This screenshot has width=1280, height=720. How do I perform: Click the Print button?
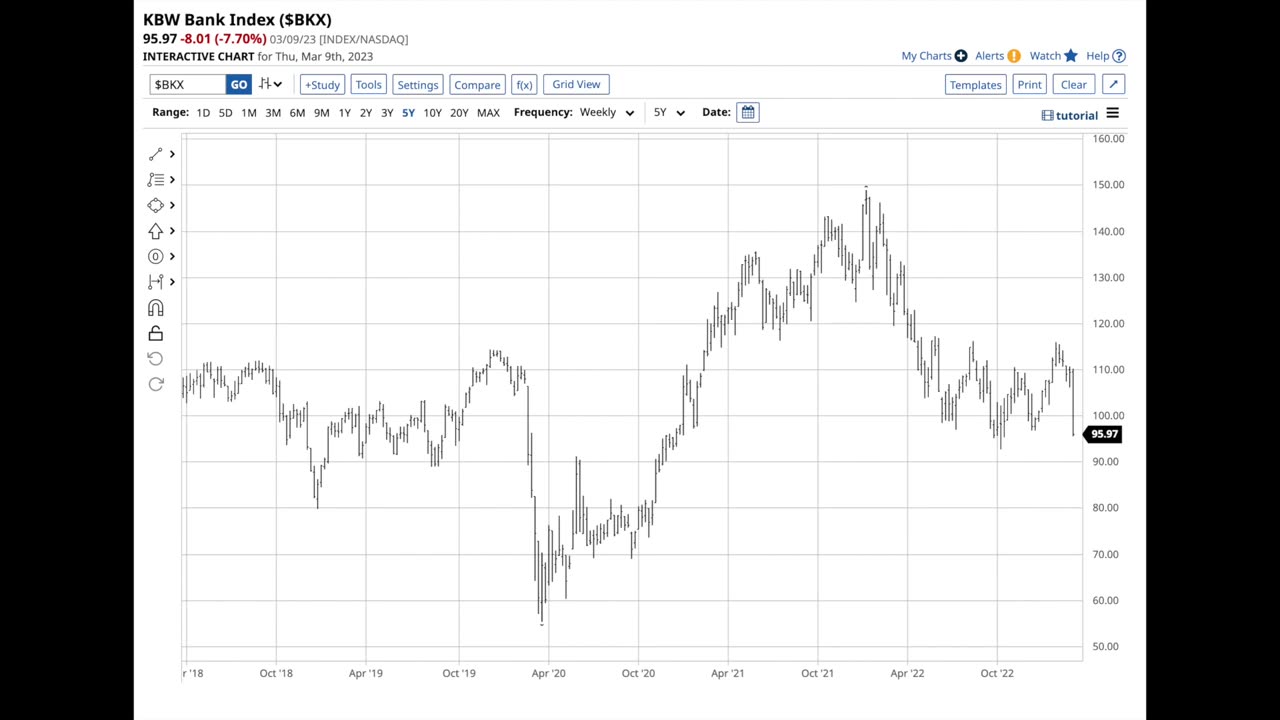pyautogui.click(x=1029, y=85)
